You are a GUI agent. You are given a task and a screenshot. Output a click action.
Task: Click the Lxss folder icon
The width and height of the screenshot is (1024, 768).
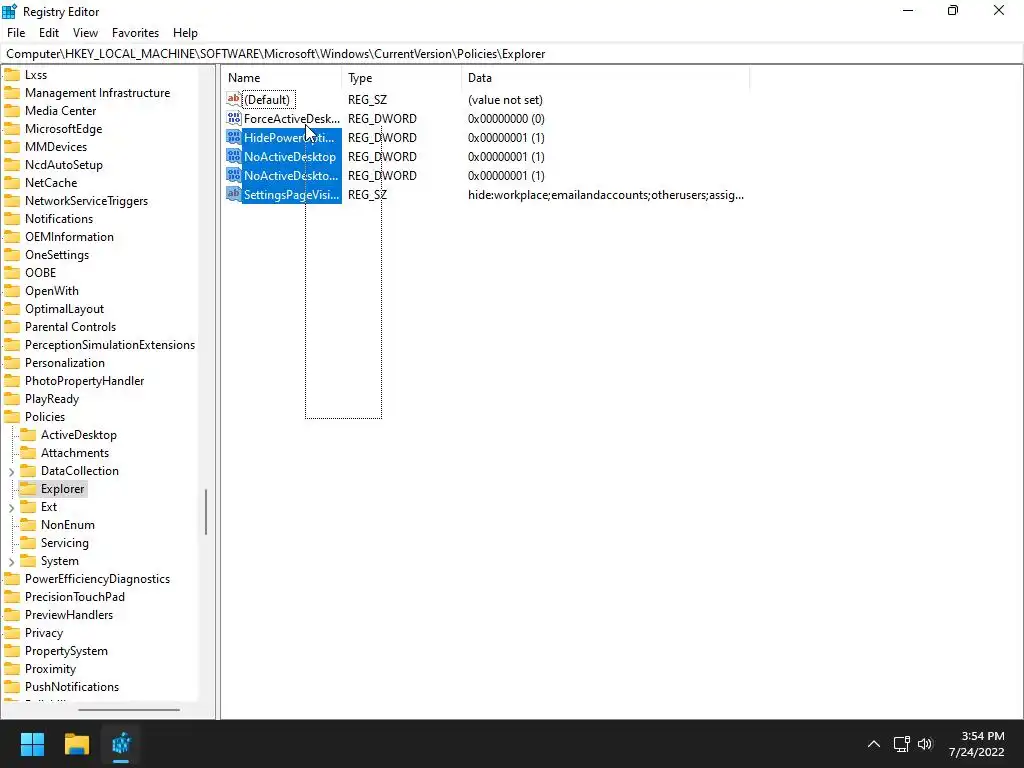point(12,74)
